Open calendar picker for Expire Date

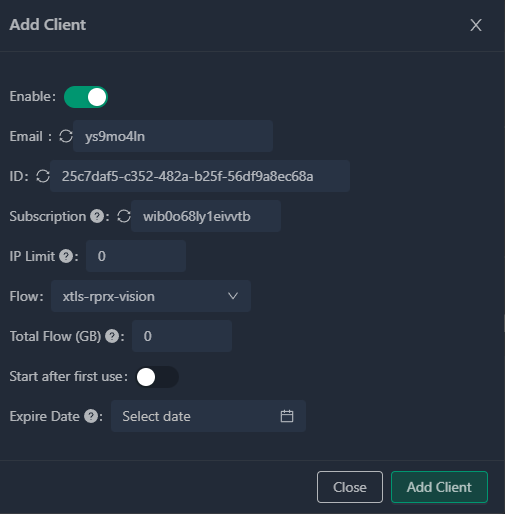click(287, 416)
